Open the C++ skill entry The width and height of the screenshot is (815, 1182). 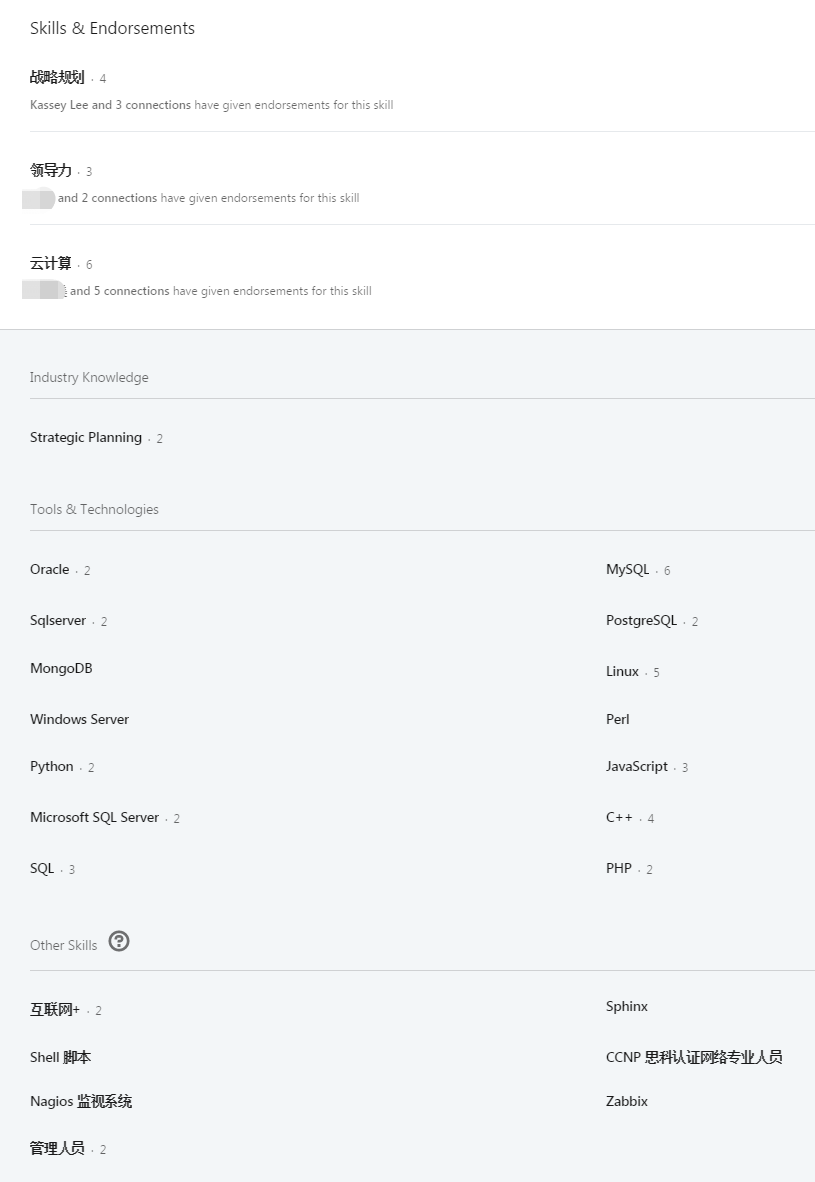coord(619,817)
